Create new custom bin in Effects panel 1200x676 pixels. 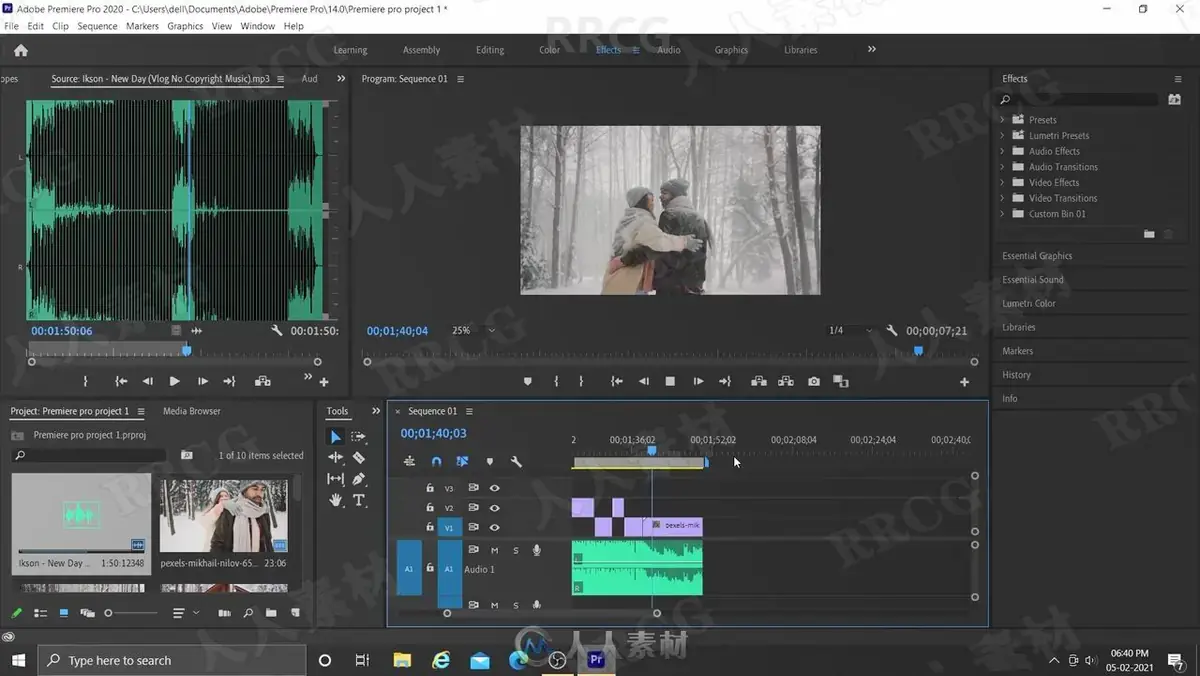(1149, 234)
